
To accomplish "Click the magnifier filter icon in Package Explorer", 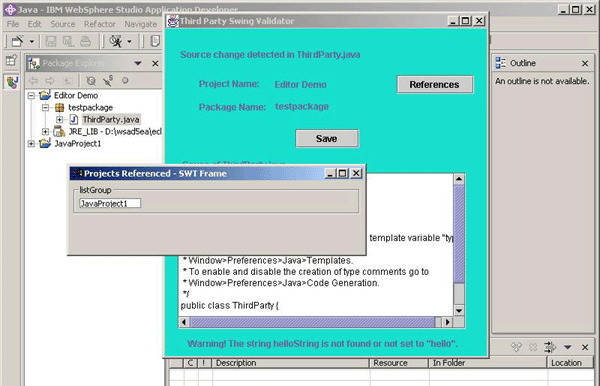I will coord(91,80).
